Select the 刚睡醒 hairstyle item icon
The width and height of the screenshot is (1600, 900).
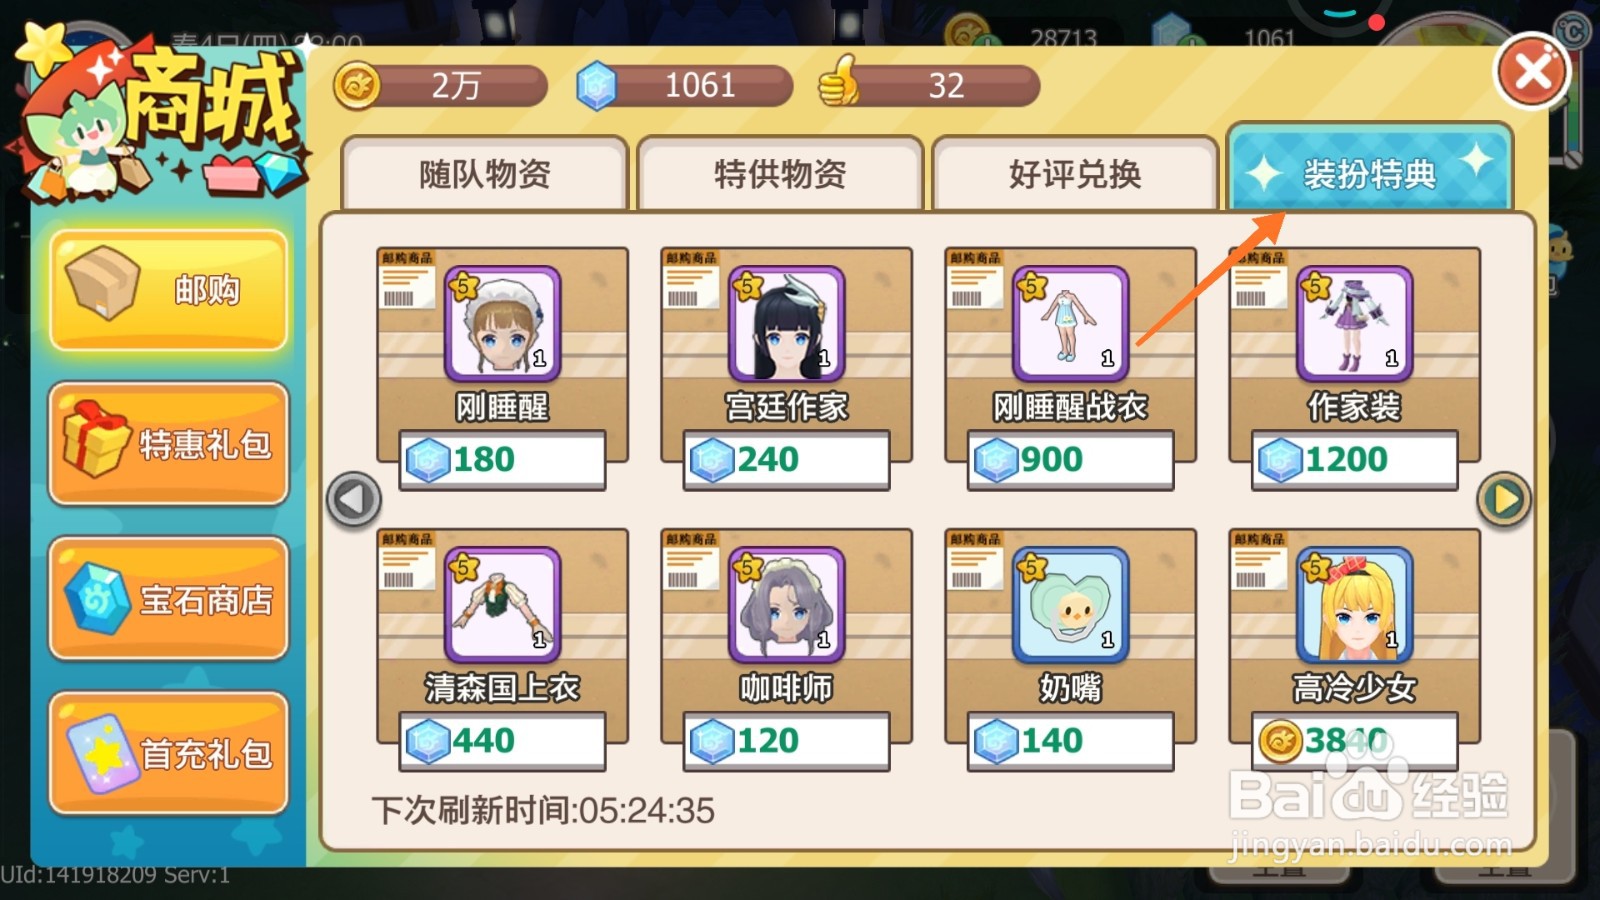[x=502, y=323]
